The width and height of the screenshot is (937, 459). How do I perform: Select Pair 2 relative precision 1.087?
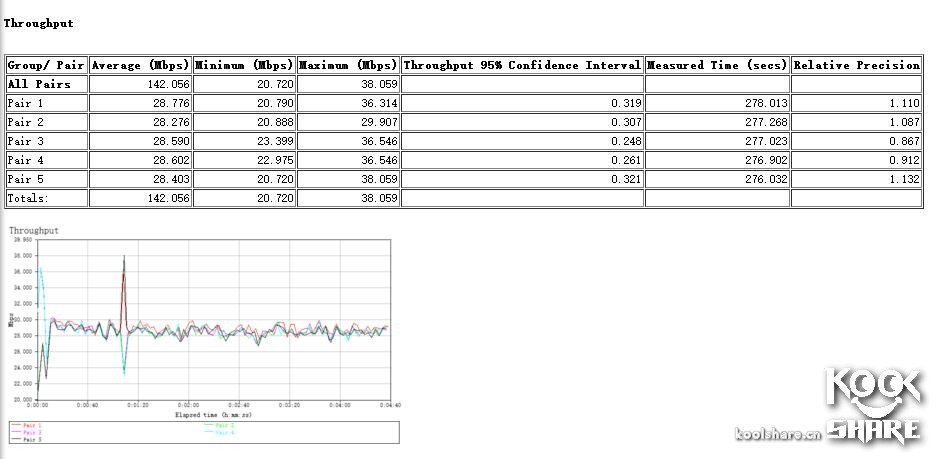click(x=905, y=123)
